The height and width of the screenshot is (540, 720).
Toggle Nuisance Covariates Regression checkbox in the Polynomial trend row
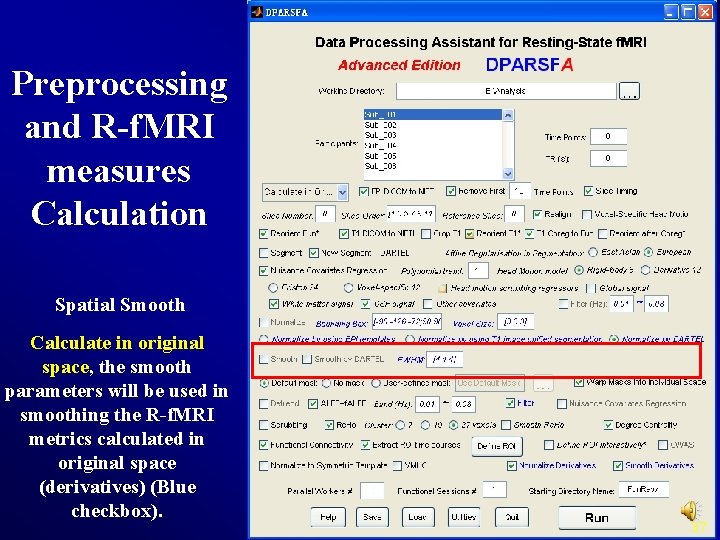pos(264,270)
